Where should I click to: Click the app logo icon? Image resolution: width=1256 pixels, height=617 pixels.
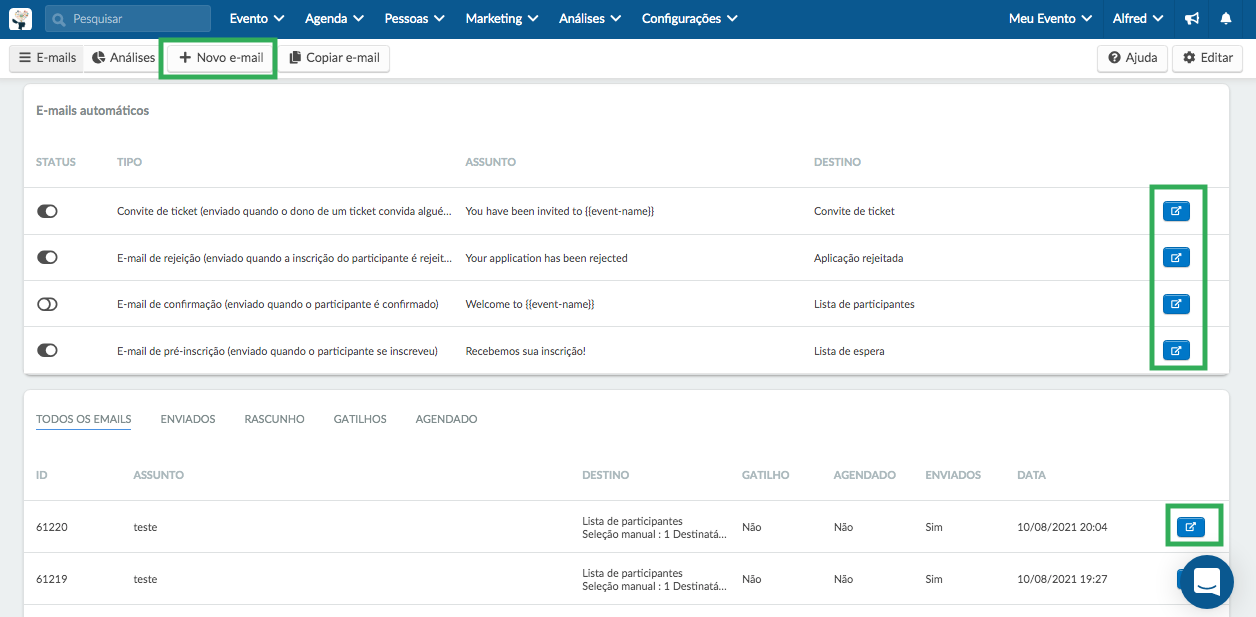pos(20,19)
